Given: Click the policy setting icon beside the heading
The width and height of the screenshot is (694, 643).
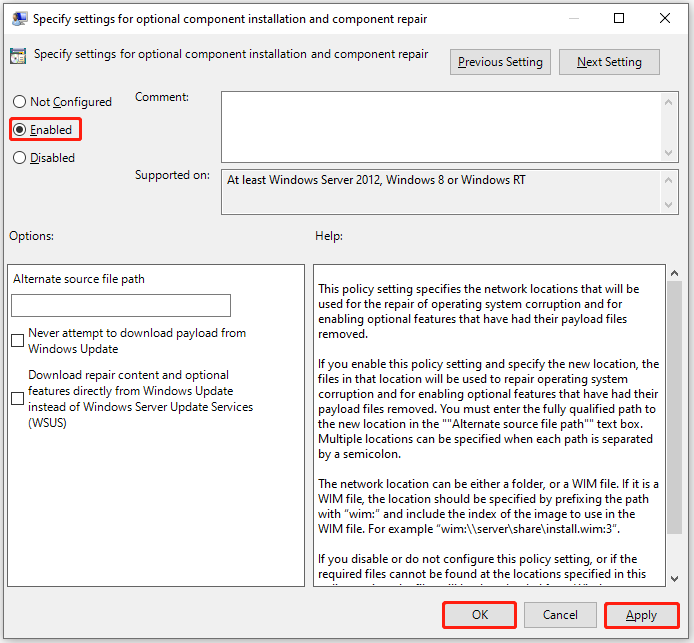Looking at the screenshot, I should pyautogui.click(x=19, y=56).
